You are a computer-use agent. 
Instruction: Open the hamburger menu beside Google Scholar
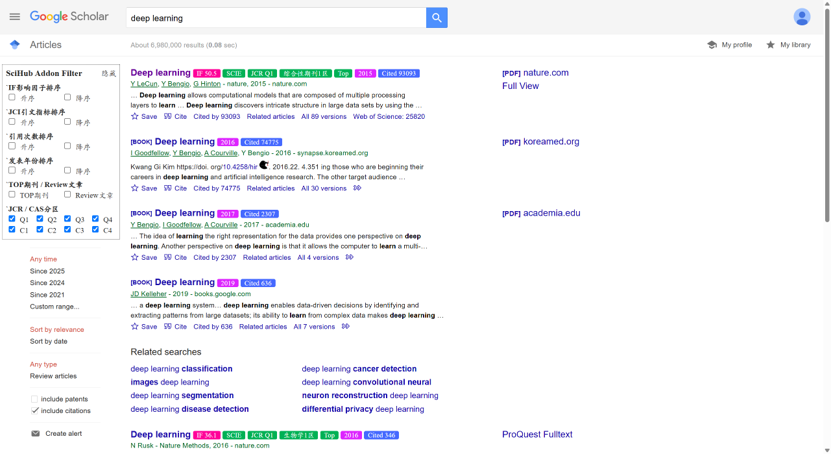14,17
